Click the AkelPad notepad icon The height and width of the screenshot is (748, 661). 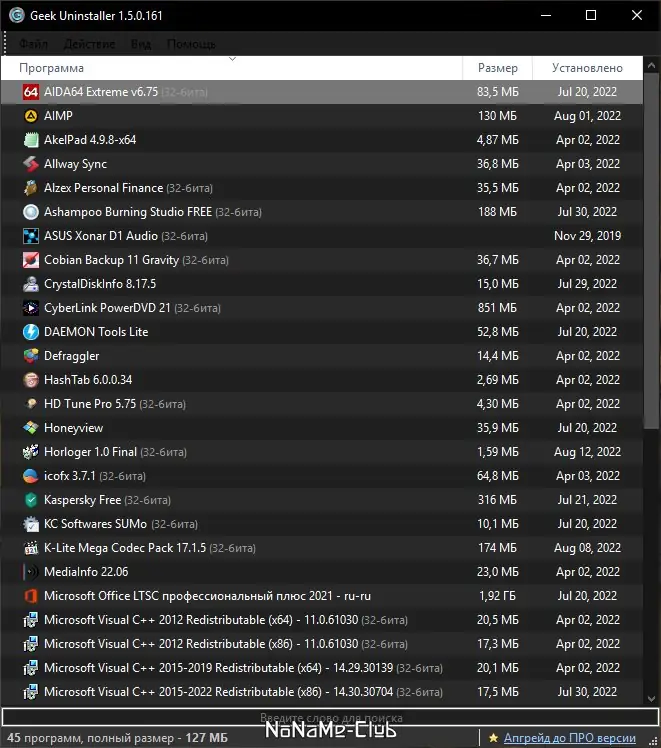pyautogui.click(x=31, y=140)
